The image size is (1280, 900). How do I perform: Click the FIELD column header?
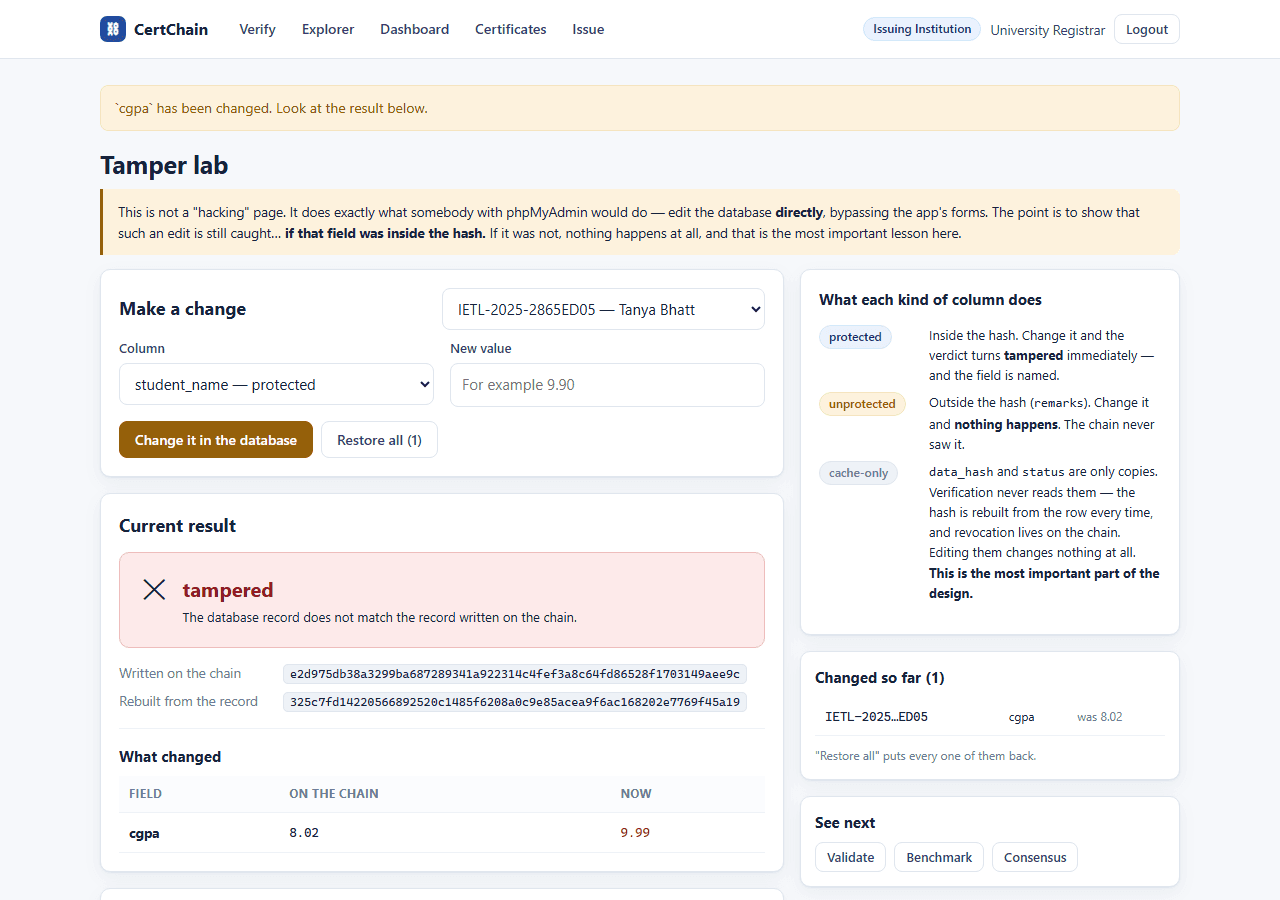click(x=145, y=794)
